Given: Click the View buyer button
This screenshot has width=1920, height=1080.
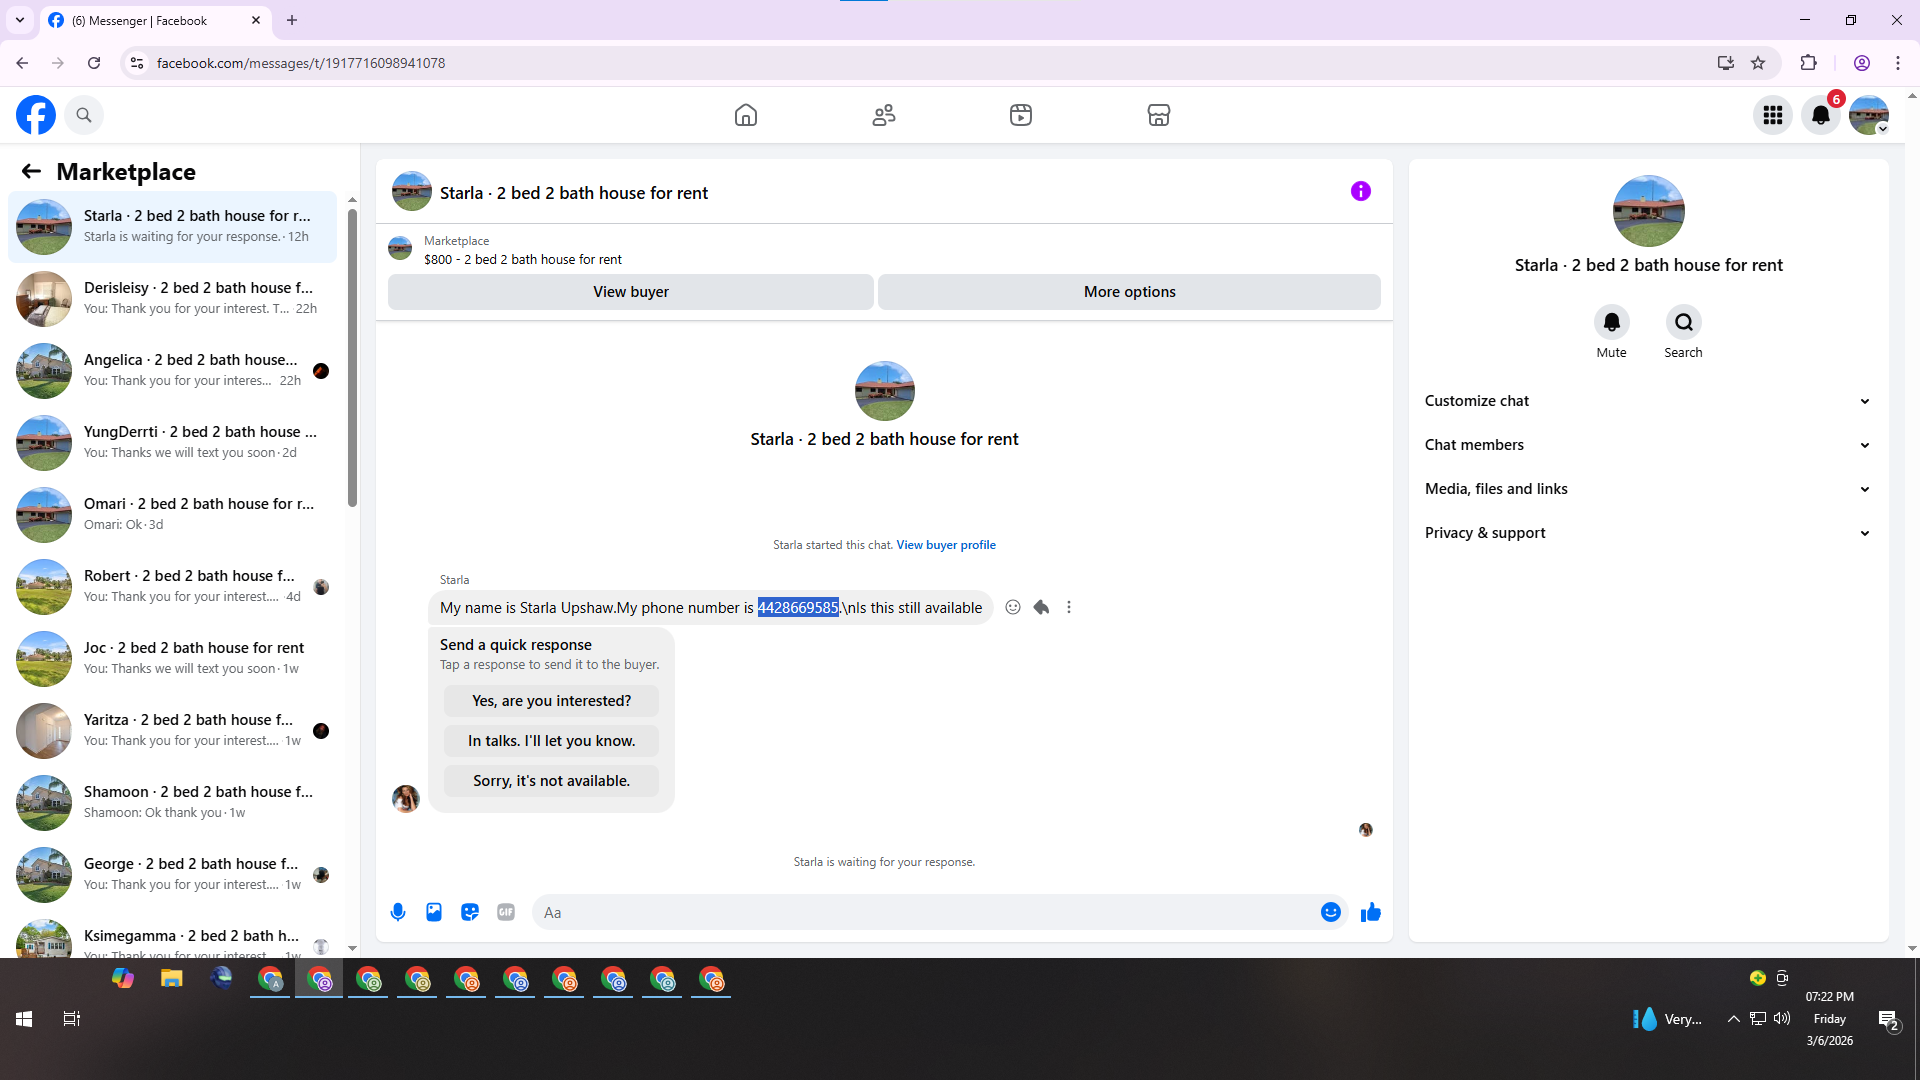Looking at the screenshot, I should click(630, 292).
